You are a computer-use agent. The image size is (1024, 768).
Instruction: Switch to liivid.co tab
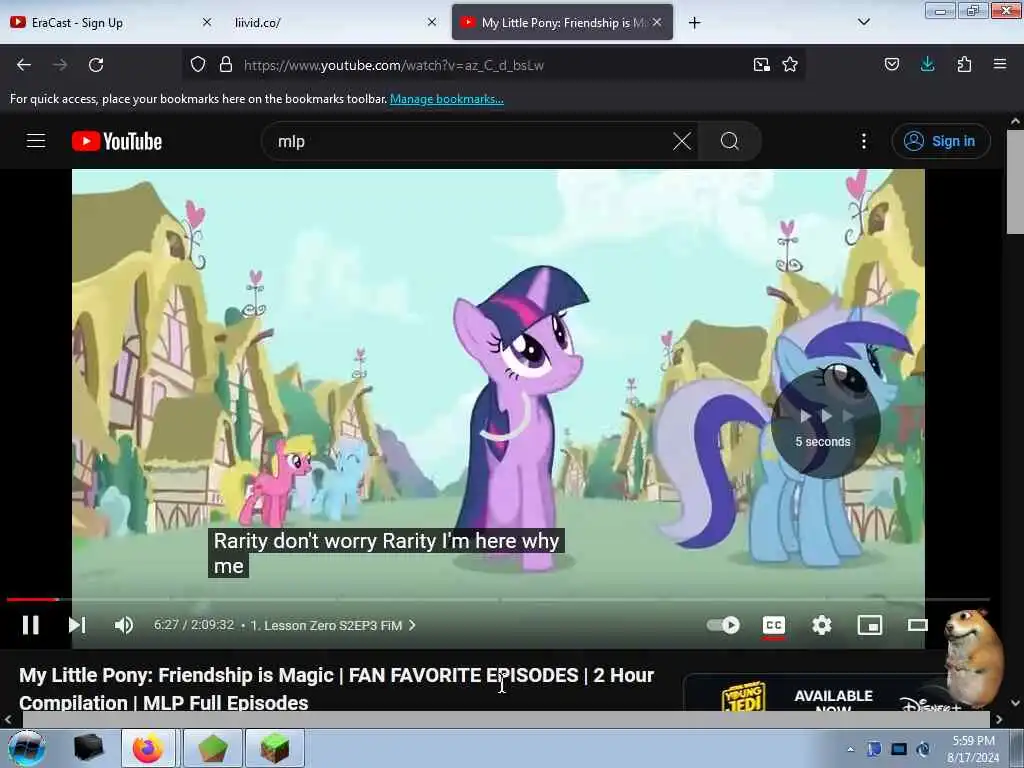[334, 22]
